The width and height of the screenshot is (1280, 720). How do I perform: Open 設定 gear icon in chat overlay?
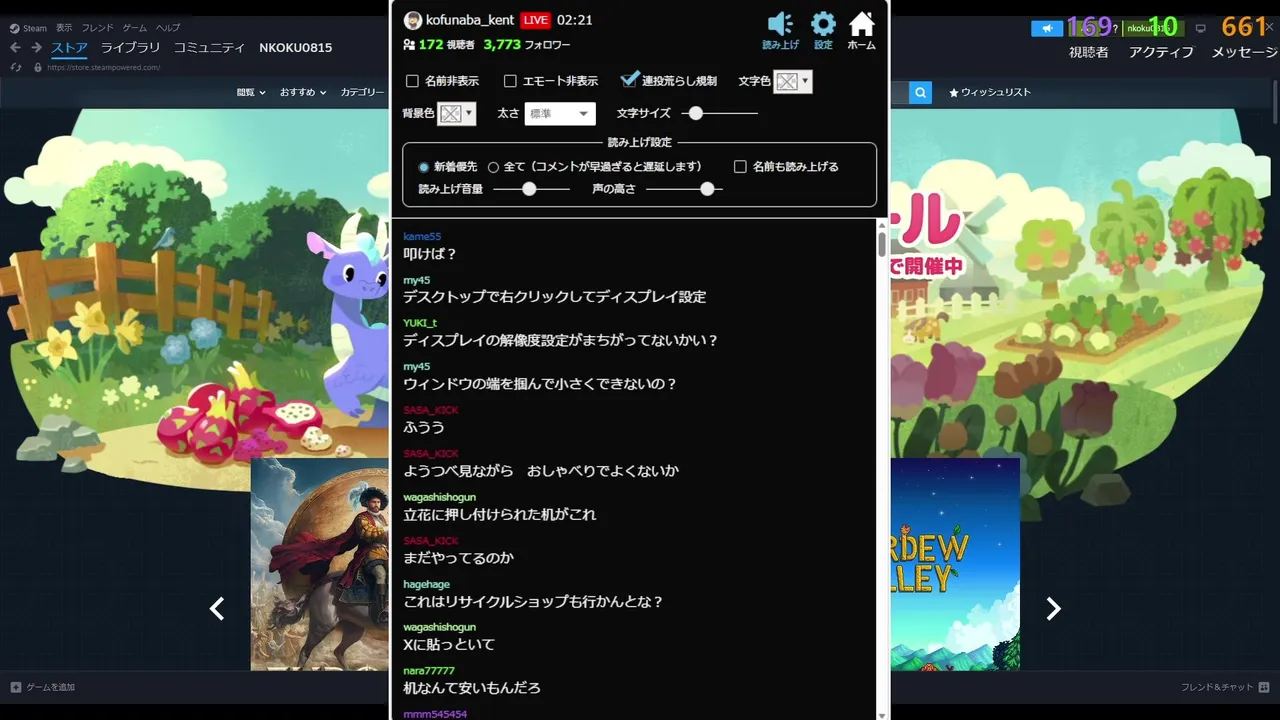pos(823,24)
